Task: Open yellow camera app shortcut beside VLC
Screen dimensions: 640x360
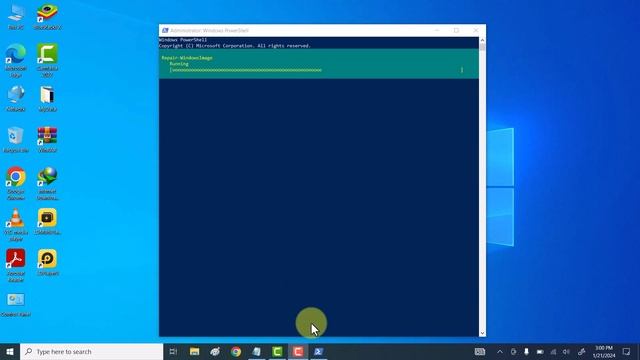Action: pos(47,222)
